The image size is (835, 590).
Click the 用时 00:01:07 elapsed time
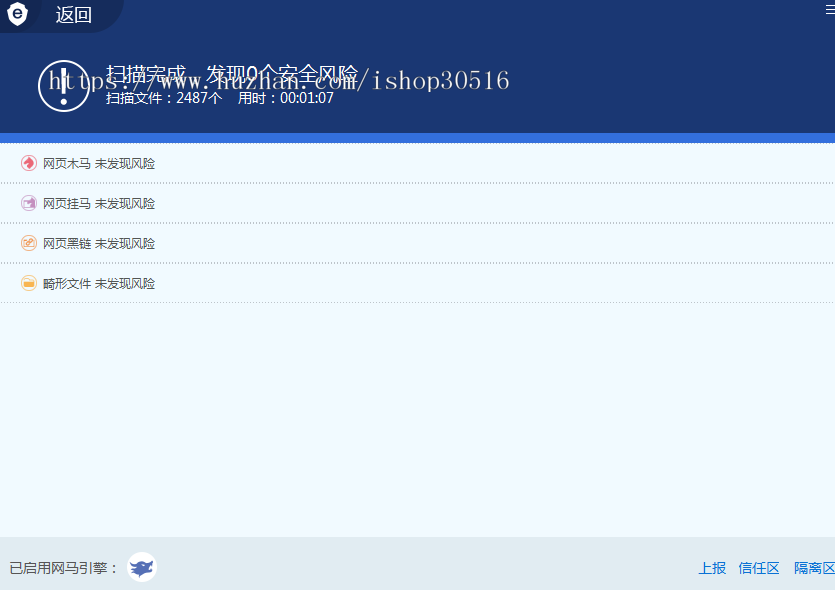tap(286, 98)
